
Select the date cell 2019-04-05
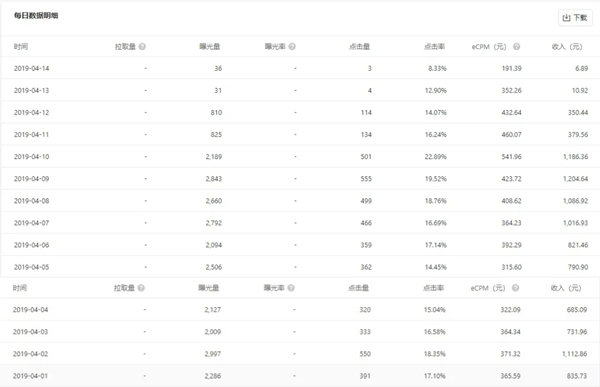pyautogui.click(x=31, y=267)
